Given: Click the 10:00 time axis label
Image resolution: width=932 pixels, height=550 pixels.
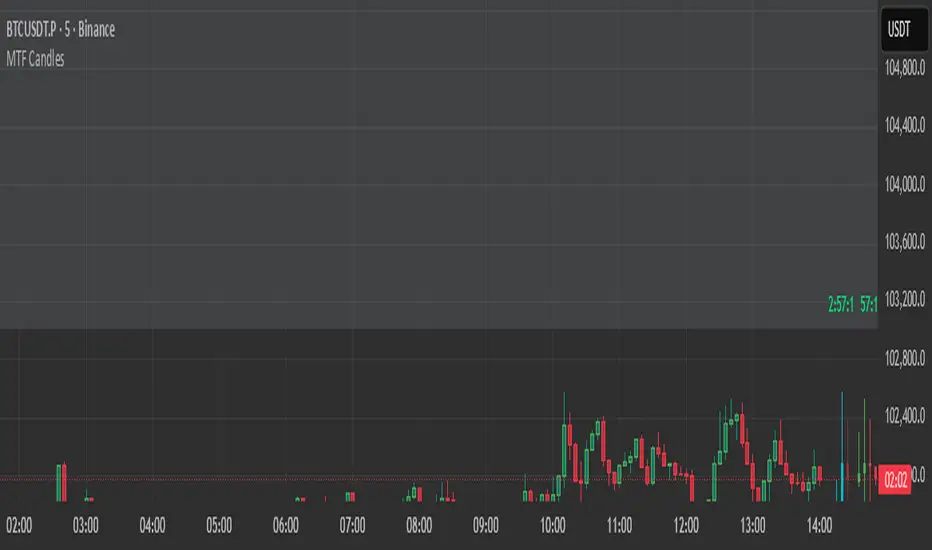Looking at the screenshot, I should tap(553, 526).
